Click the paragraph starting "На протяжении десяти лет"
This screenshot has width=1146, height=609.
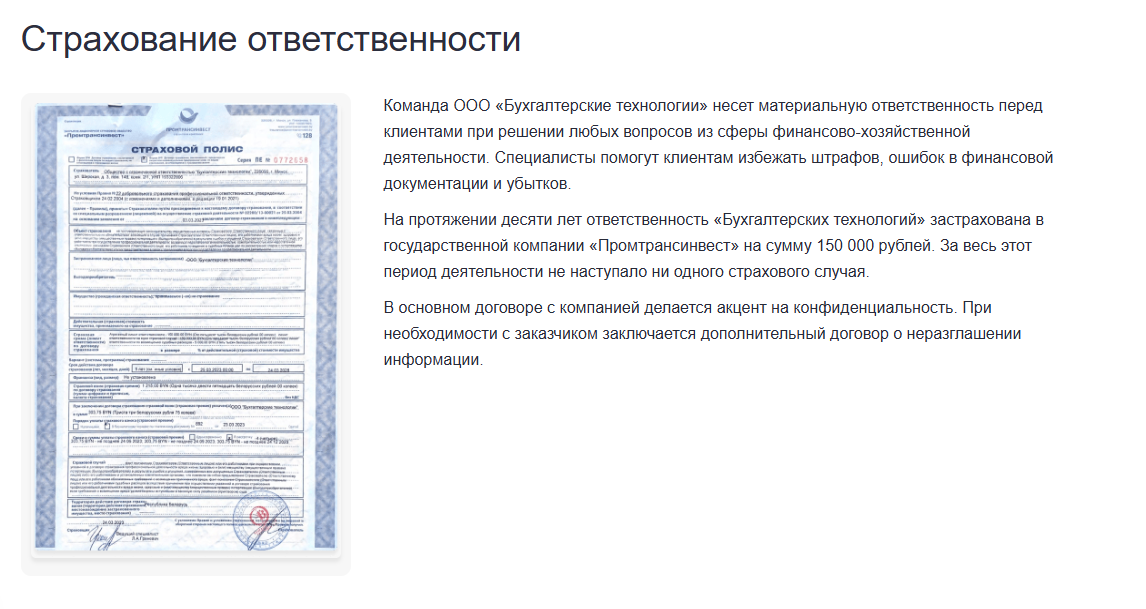coord(713,246)
